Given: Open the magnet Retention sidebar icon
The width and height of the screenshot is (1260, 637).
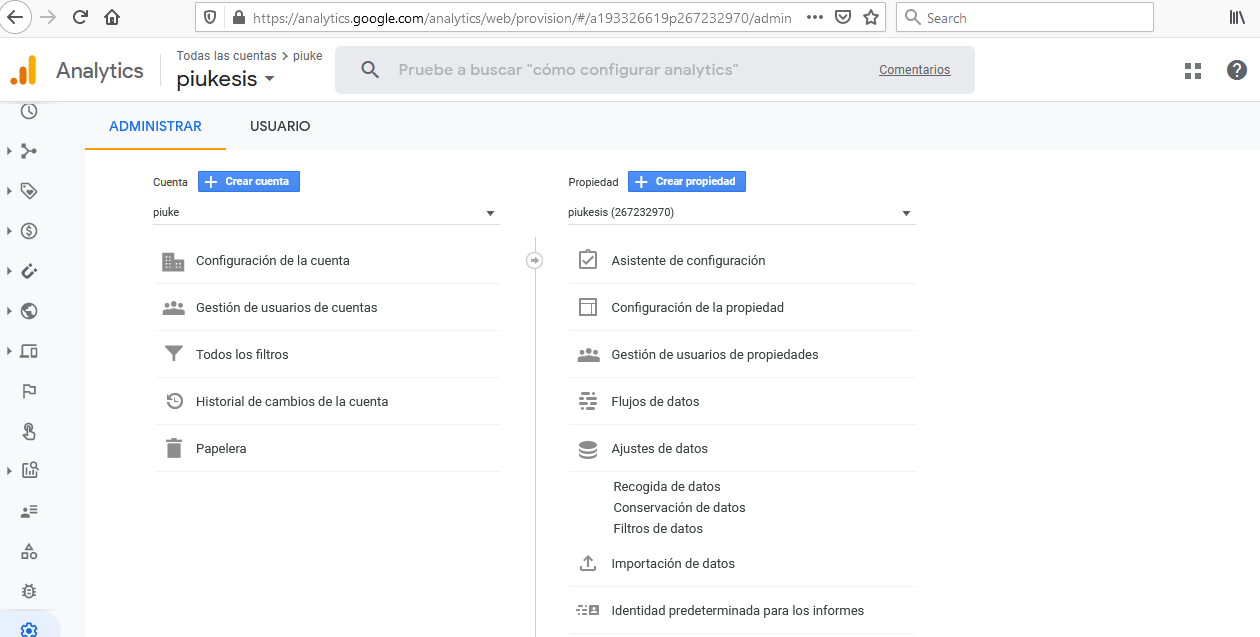Looking at the screenshot, I should [29, 271].
